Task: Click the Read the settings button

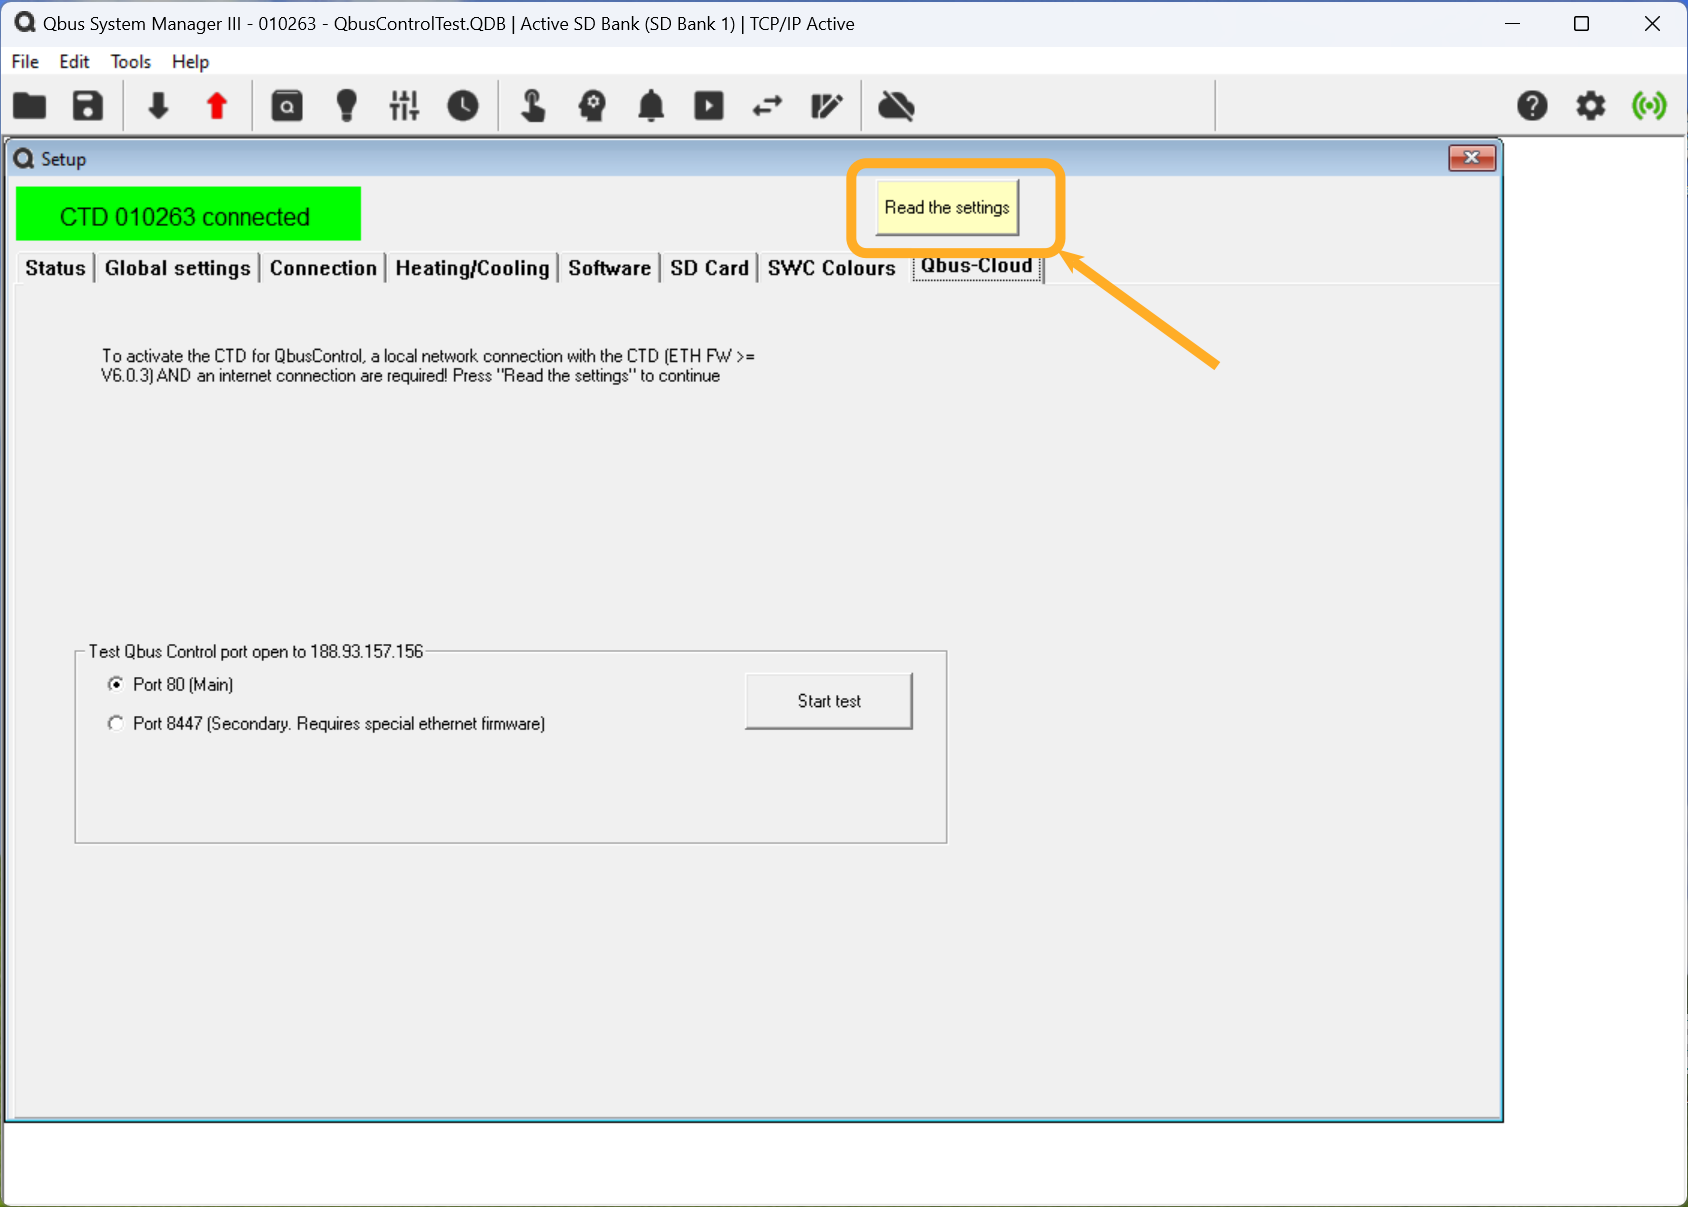Action: click(947, 207)
